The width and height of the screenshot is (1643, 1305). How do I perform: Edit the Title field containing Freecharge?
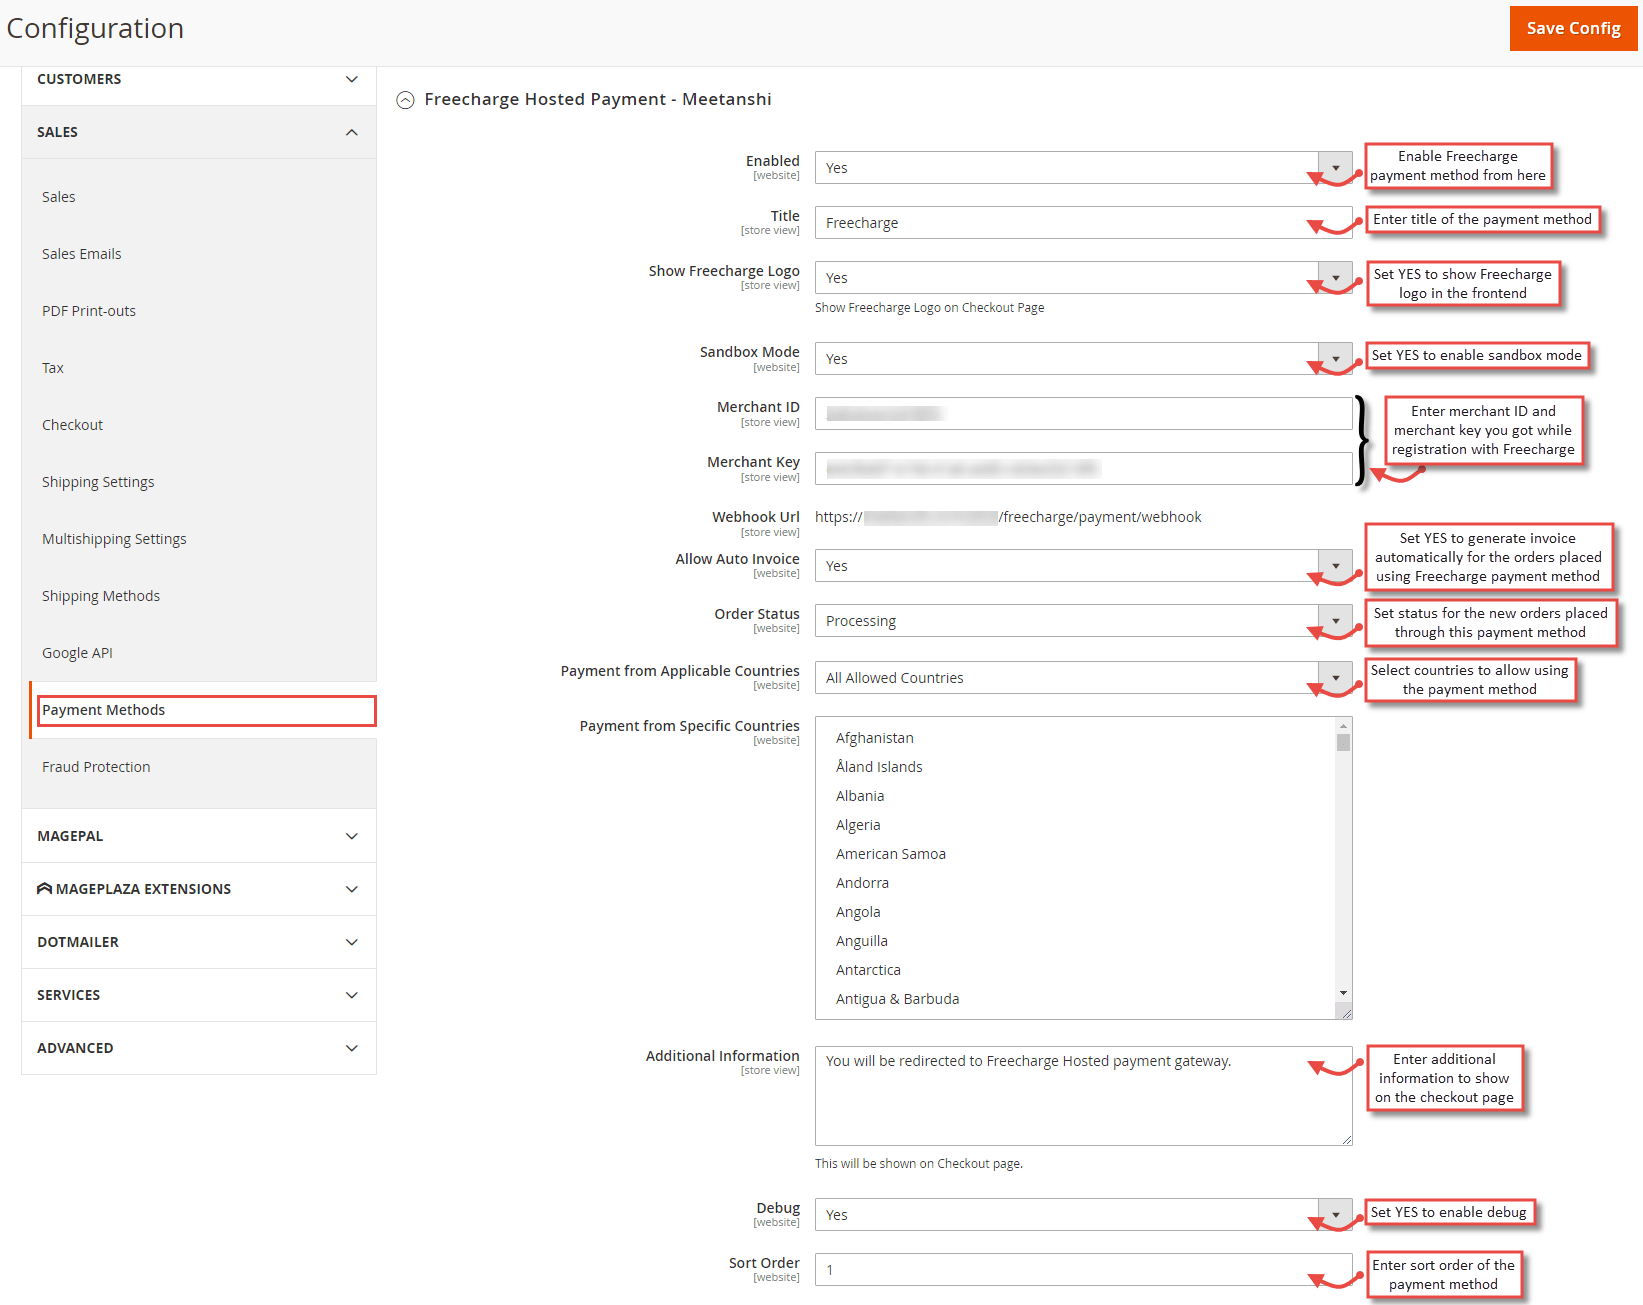[x=1083, y=223]
